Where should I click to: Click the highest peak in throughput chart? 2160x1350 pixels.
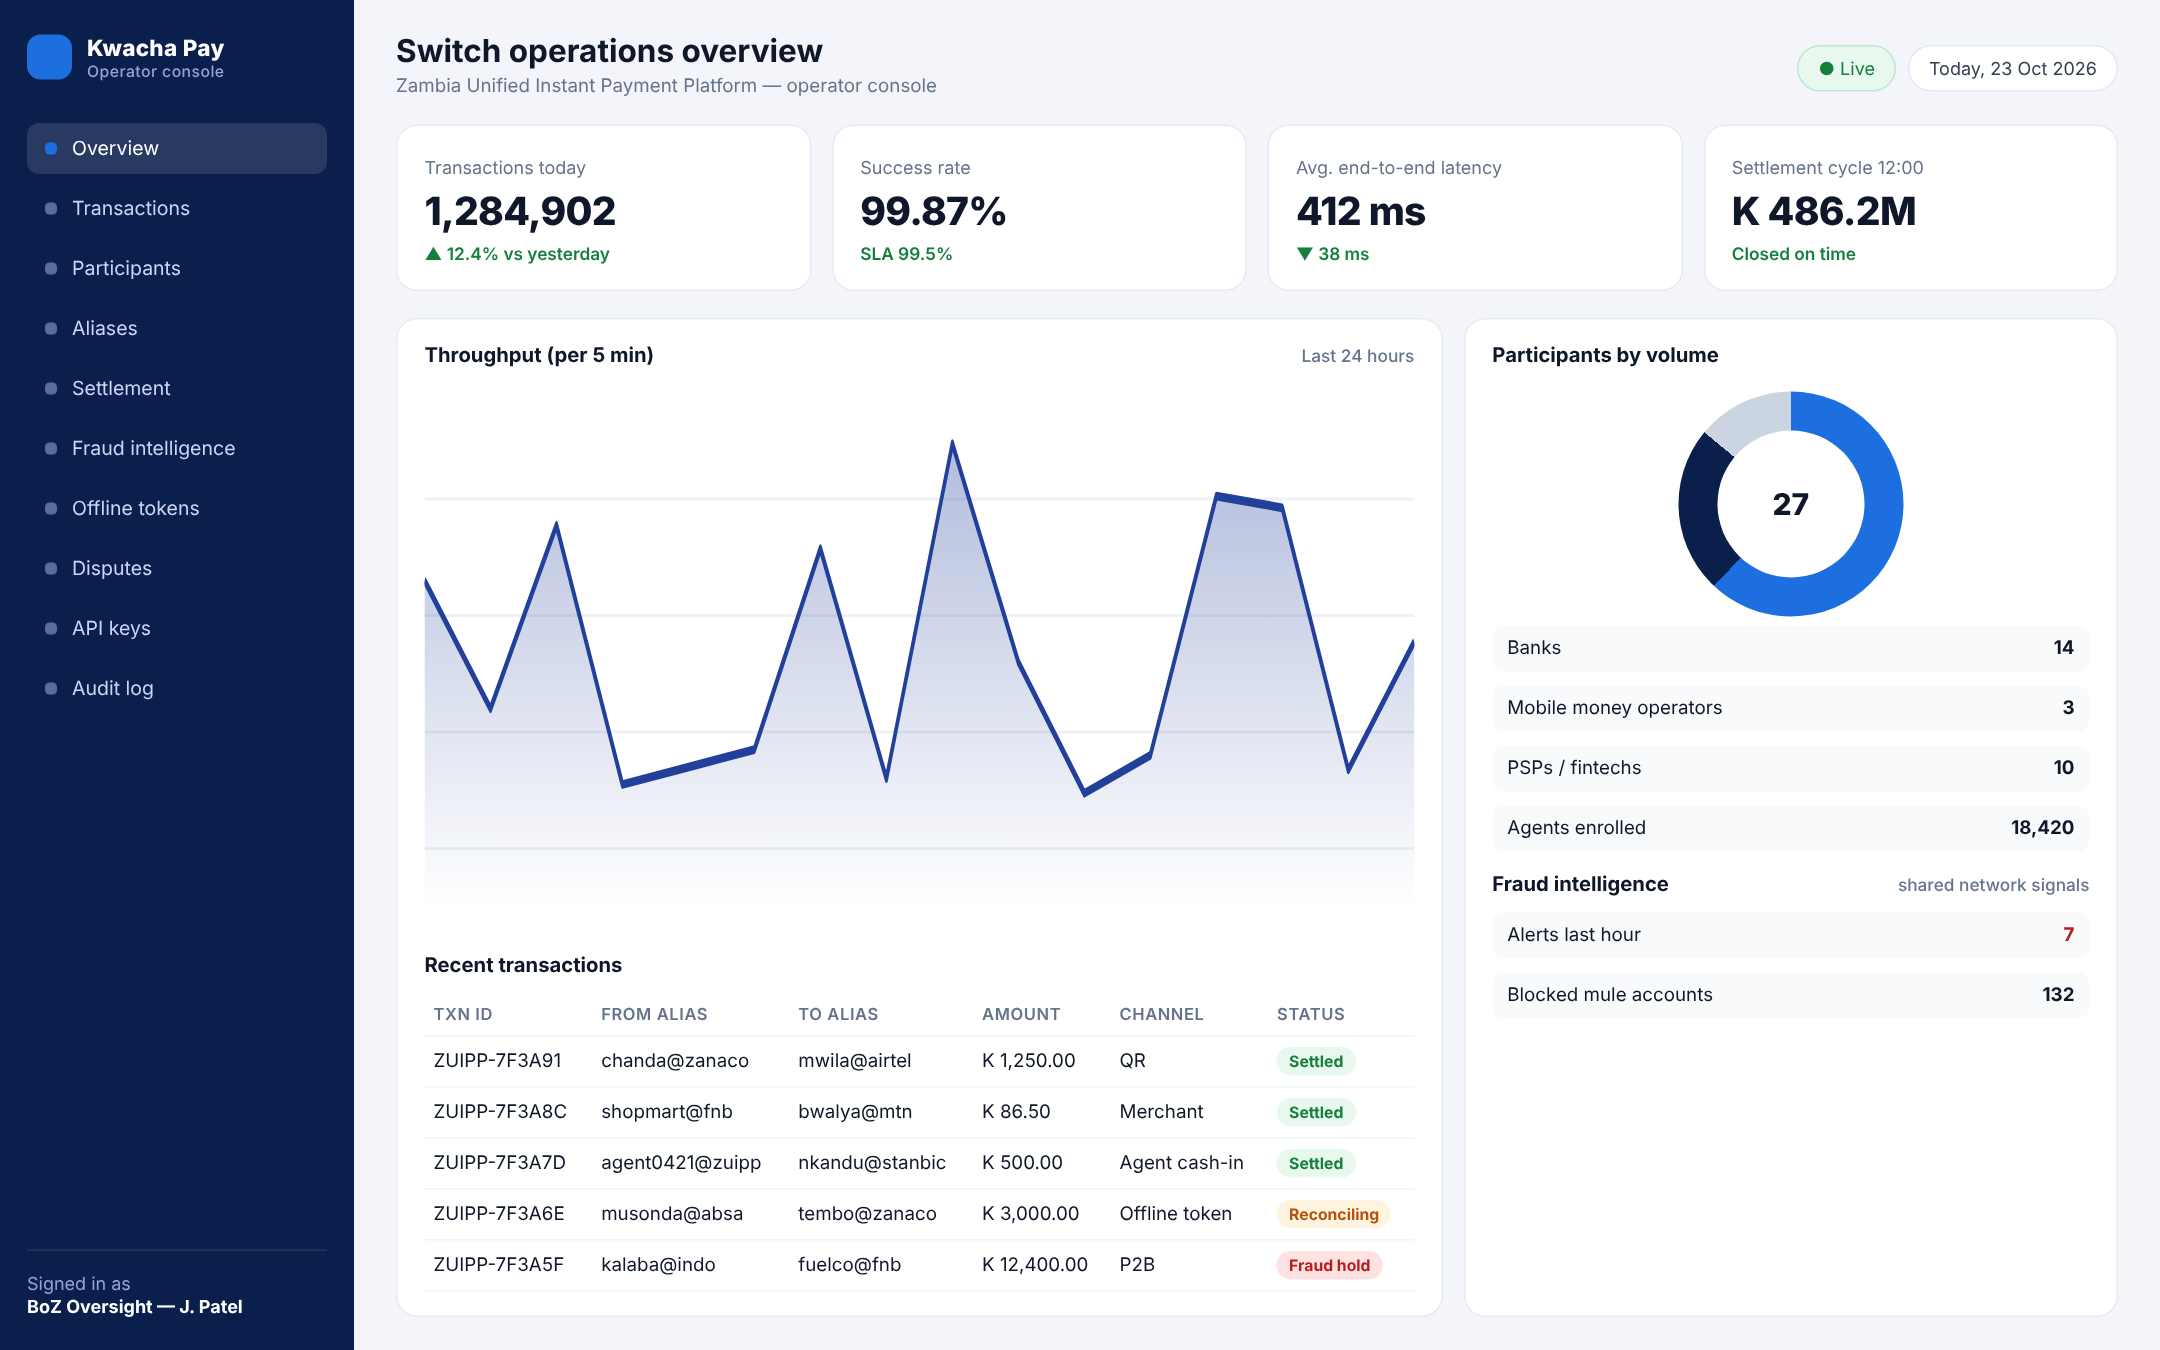(952, 443)
